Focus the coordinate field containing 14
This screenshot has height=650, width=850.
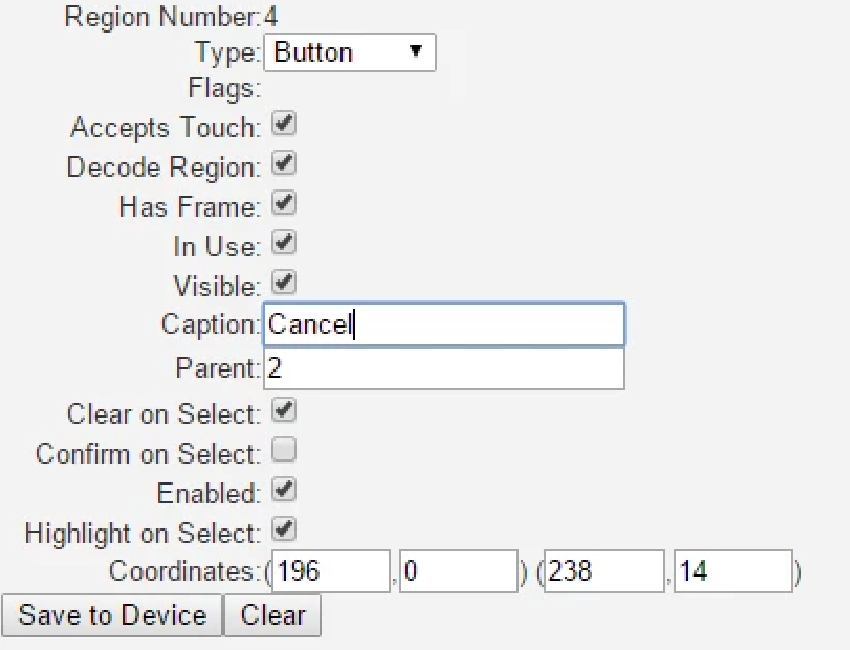point(732,571)
